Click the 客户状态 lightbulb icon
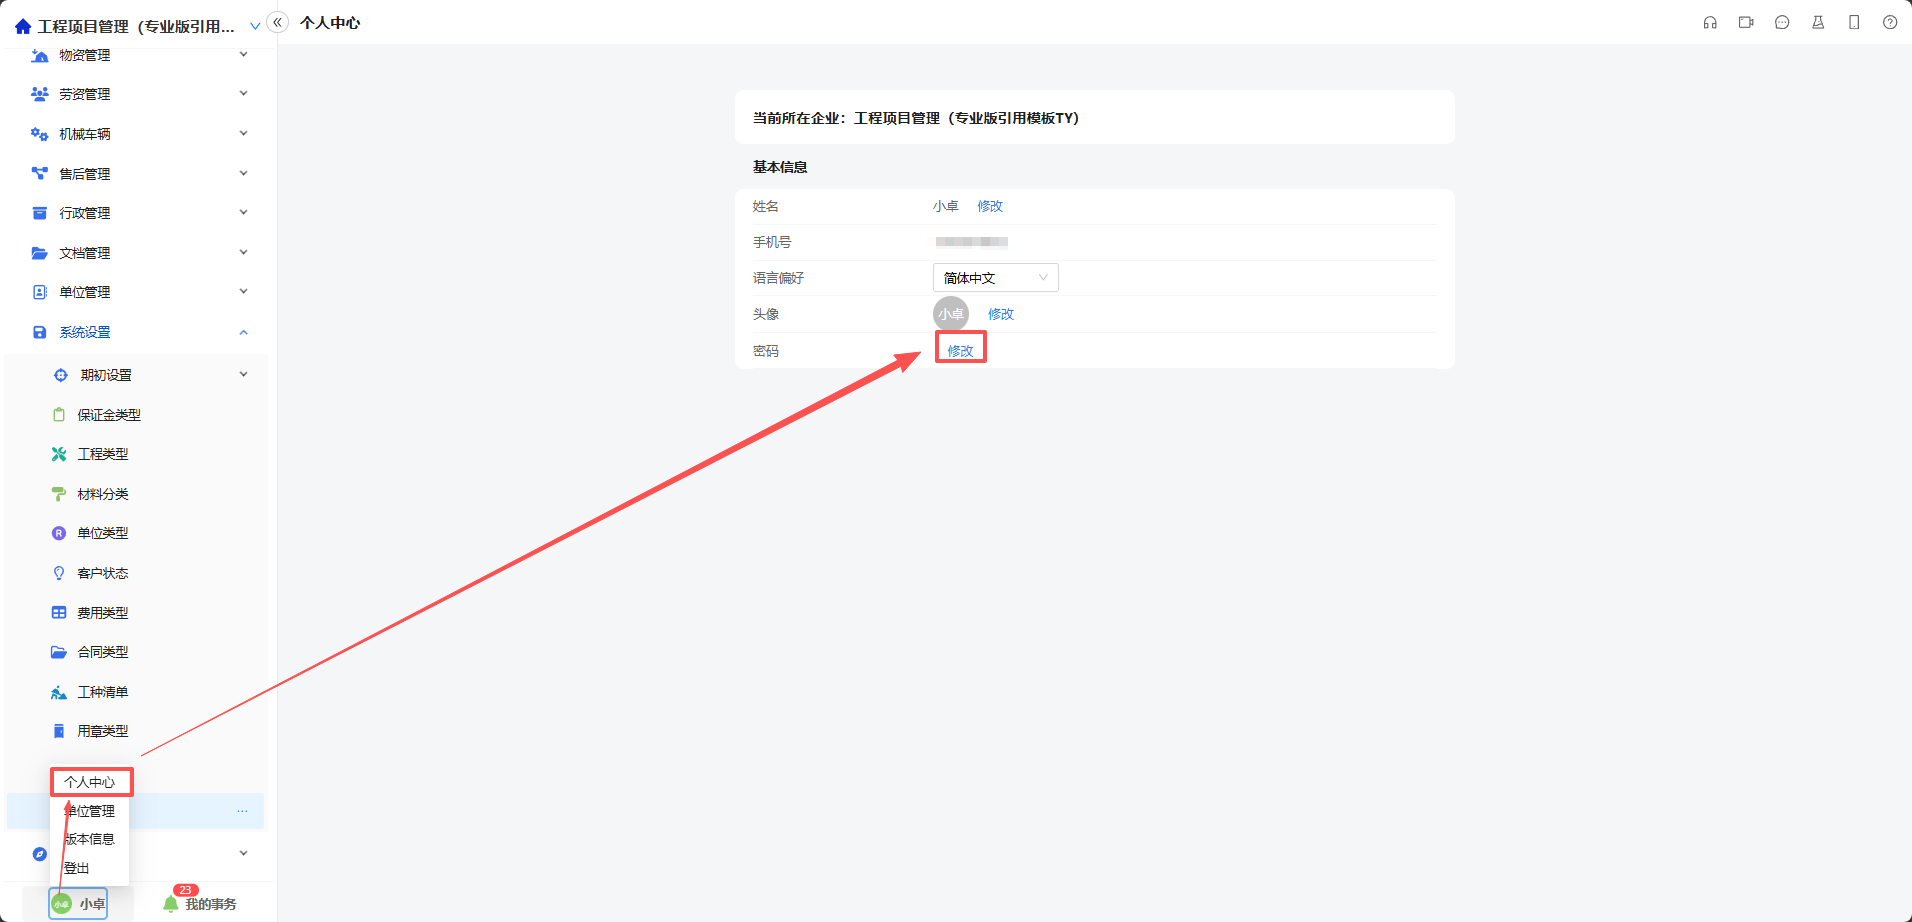 [59, 573]
